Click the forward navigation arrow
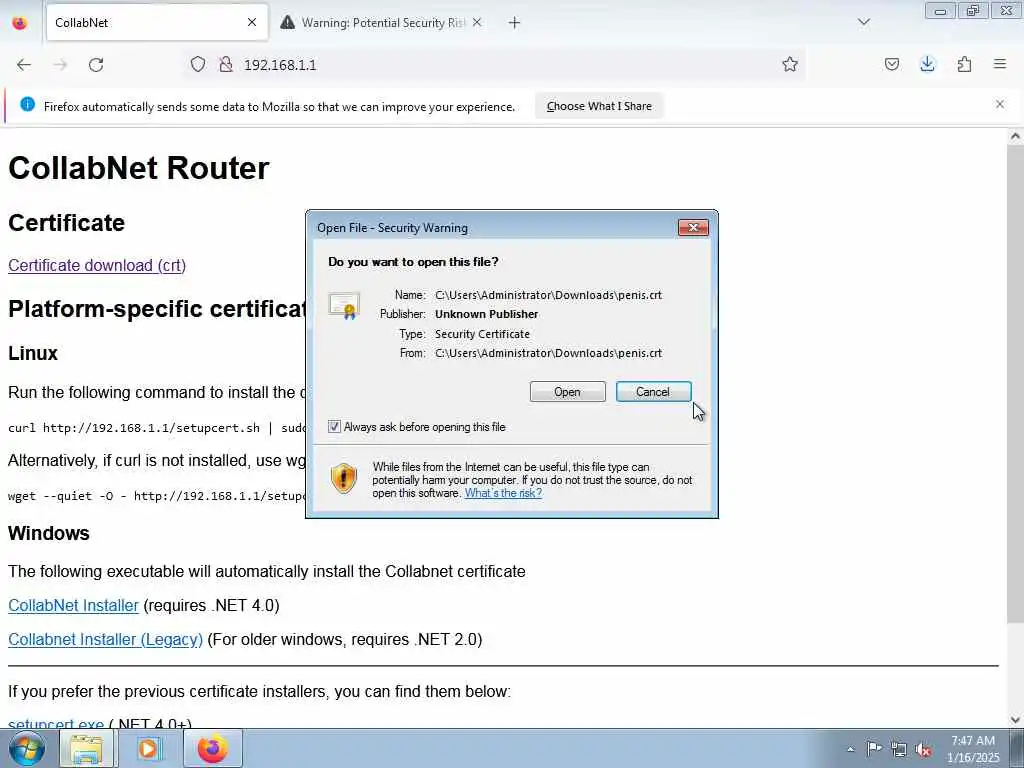 60,65
